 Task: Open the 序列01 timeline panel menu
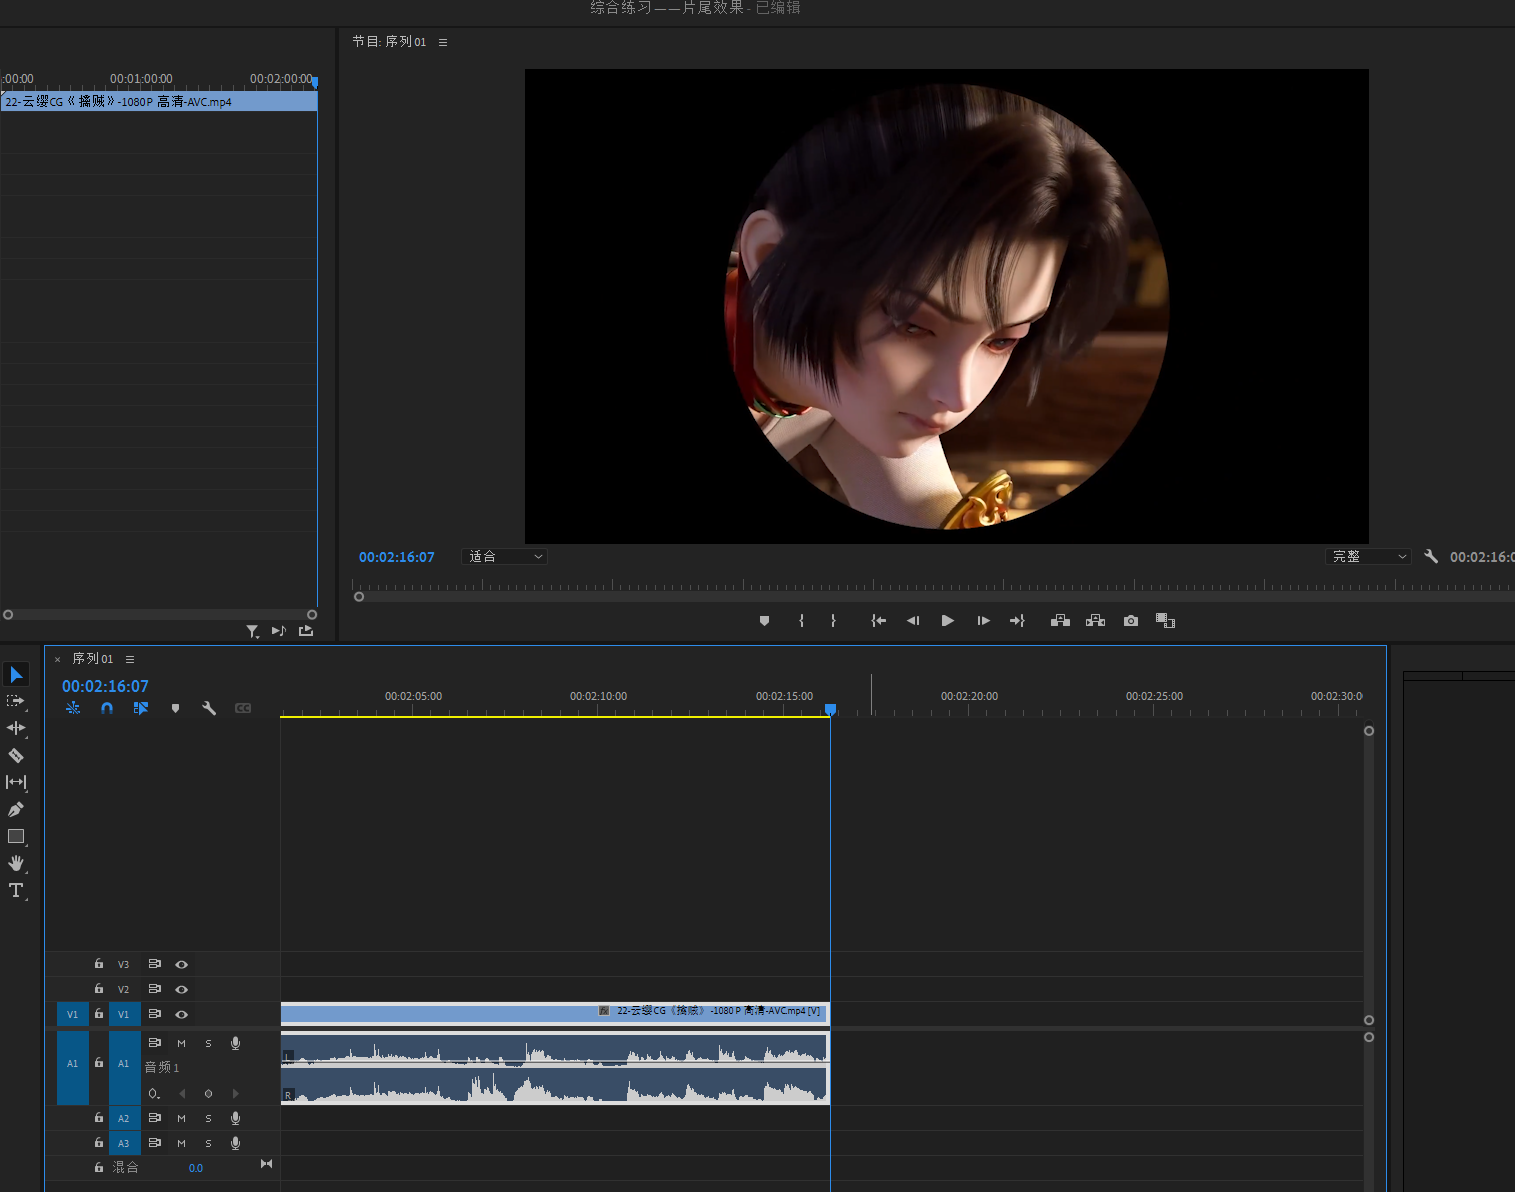(130, 659)
